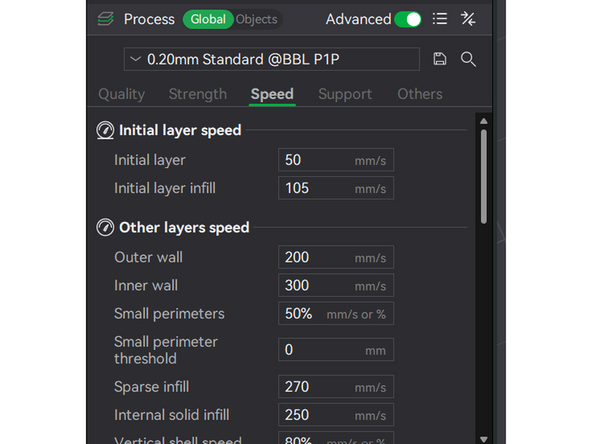The width and height of the screenshot is (592, 444).
Task: Click the Inner wall label
Action: pyautogui.click(x=146, y=285)
